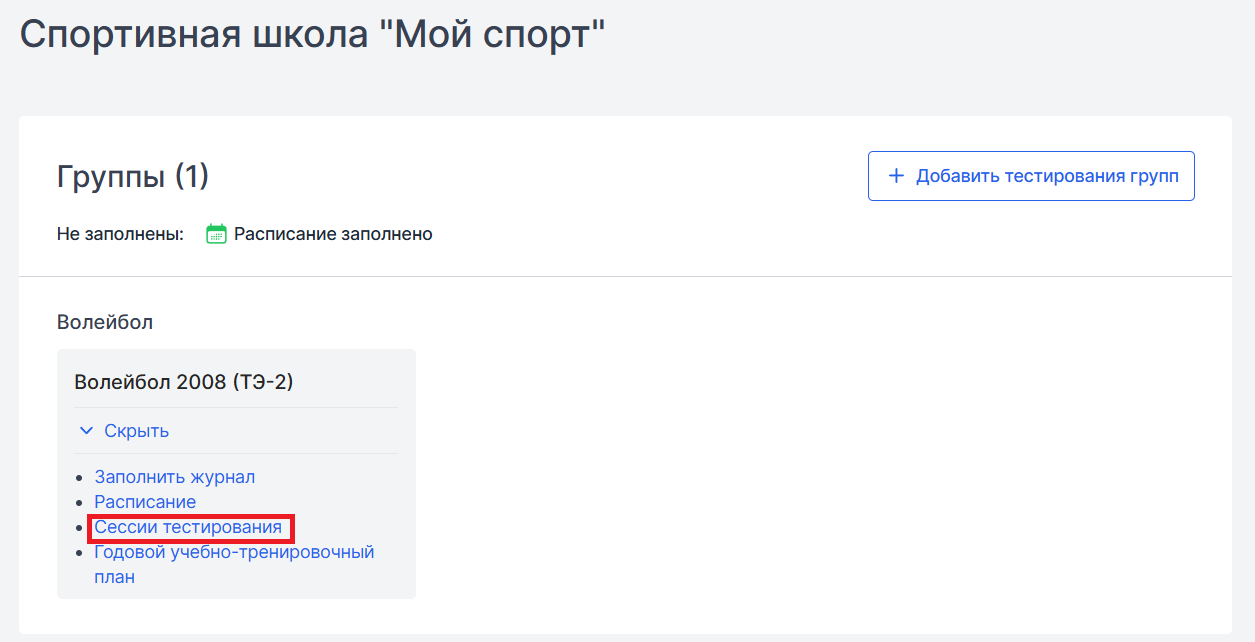Click the bullet marker before Годовой учебно-тренировочный

click(80, 553)
